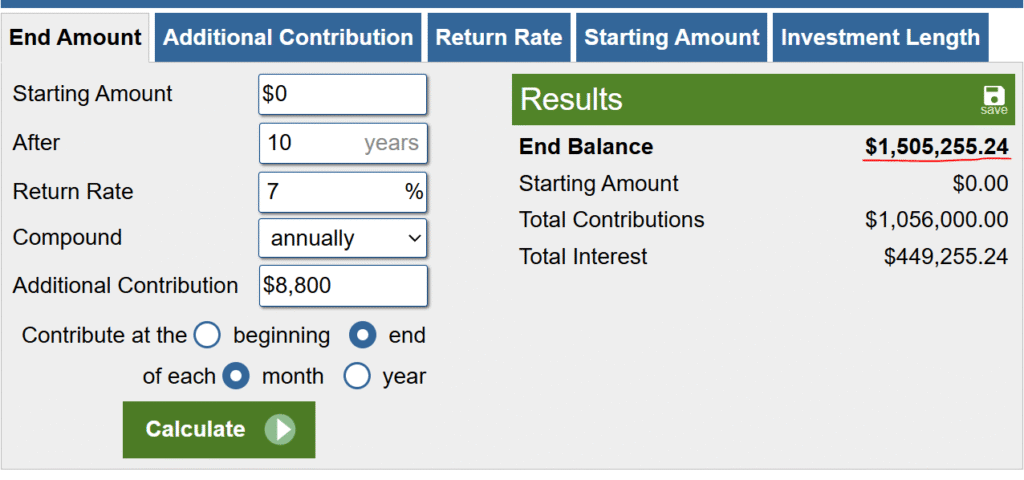Click the green Results header bar

click(740, 99)
